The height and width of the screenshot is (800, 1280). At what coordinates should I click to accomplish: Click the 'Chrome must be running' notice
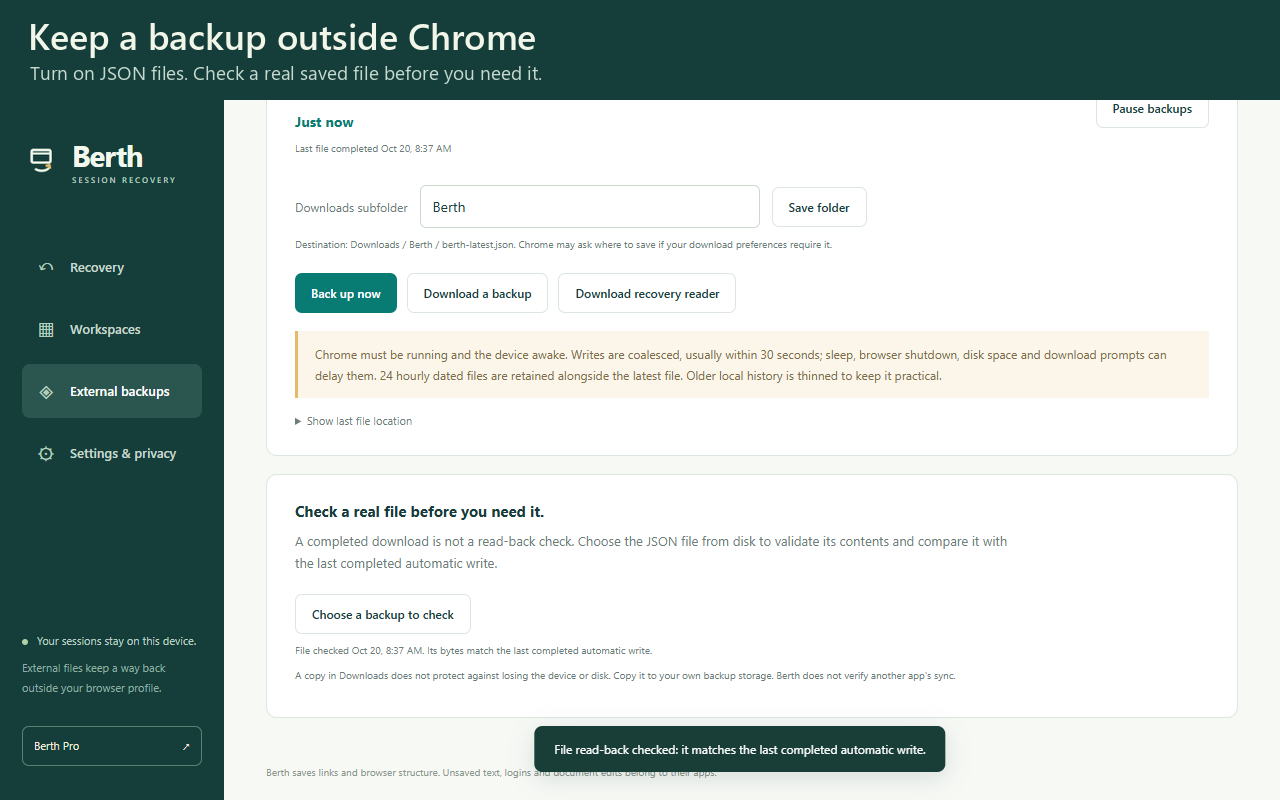point(752,365)
